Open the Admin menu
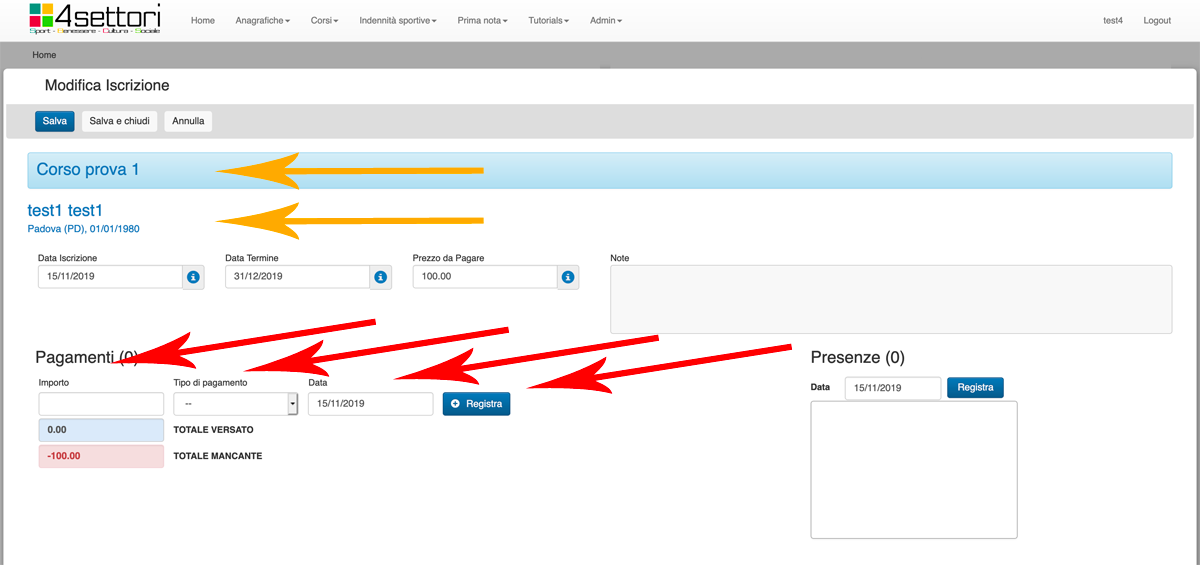This screenshot has height=565, width=1200. (605, 21)
